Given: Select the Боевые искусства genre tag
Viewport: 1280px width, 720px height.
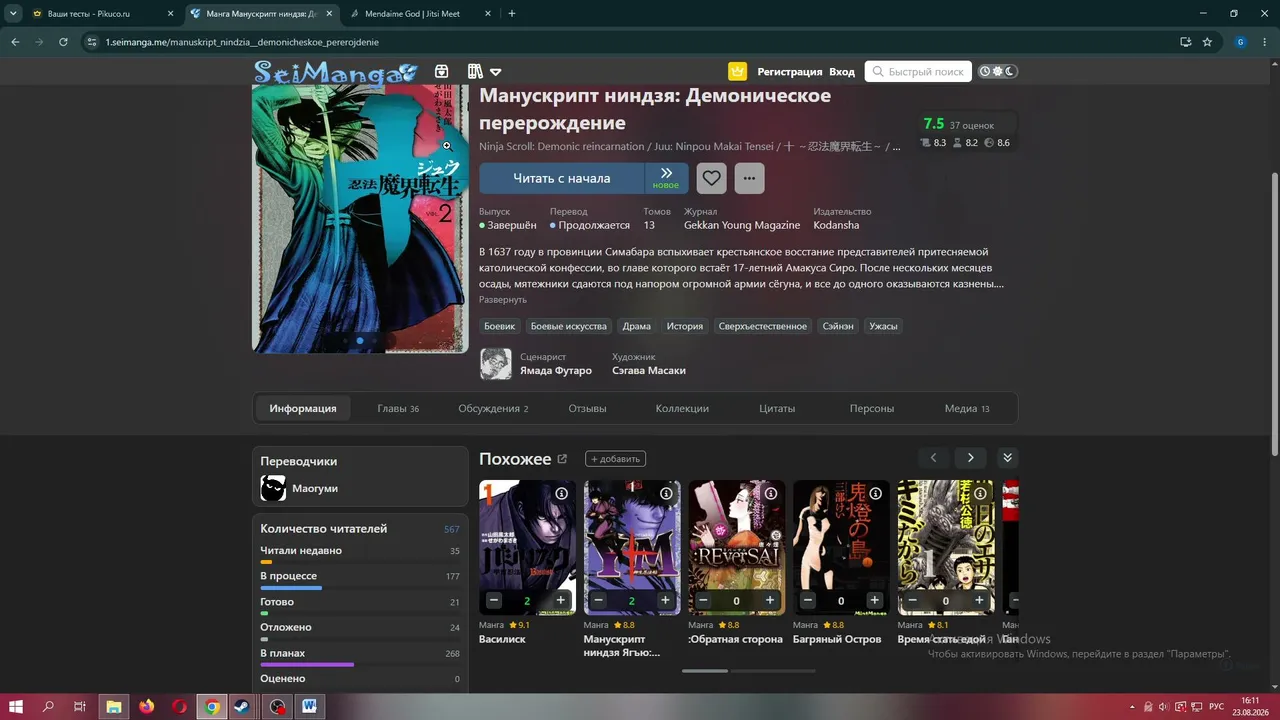Looking at the screenshot, I should point(568,326).
